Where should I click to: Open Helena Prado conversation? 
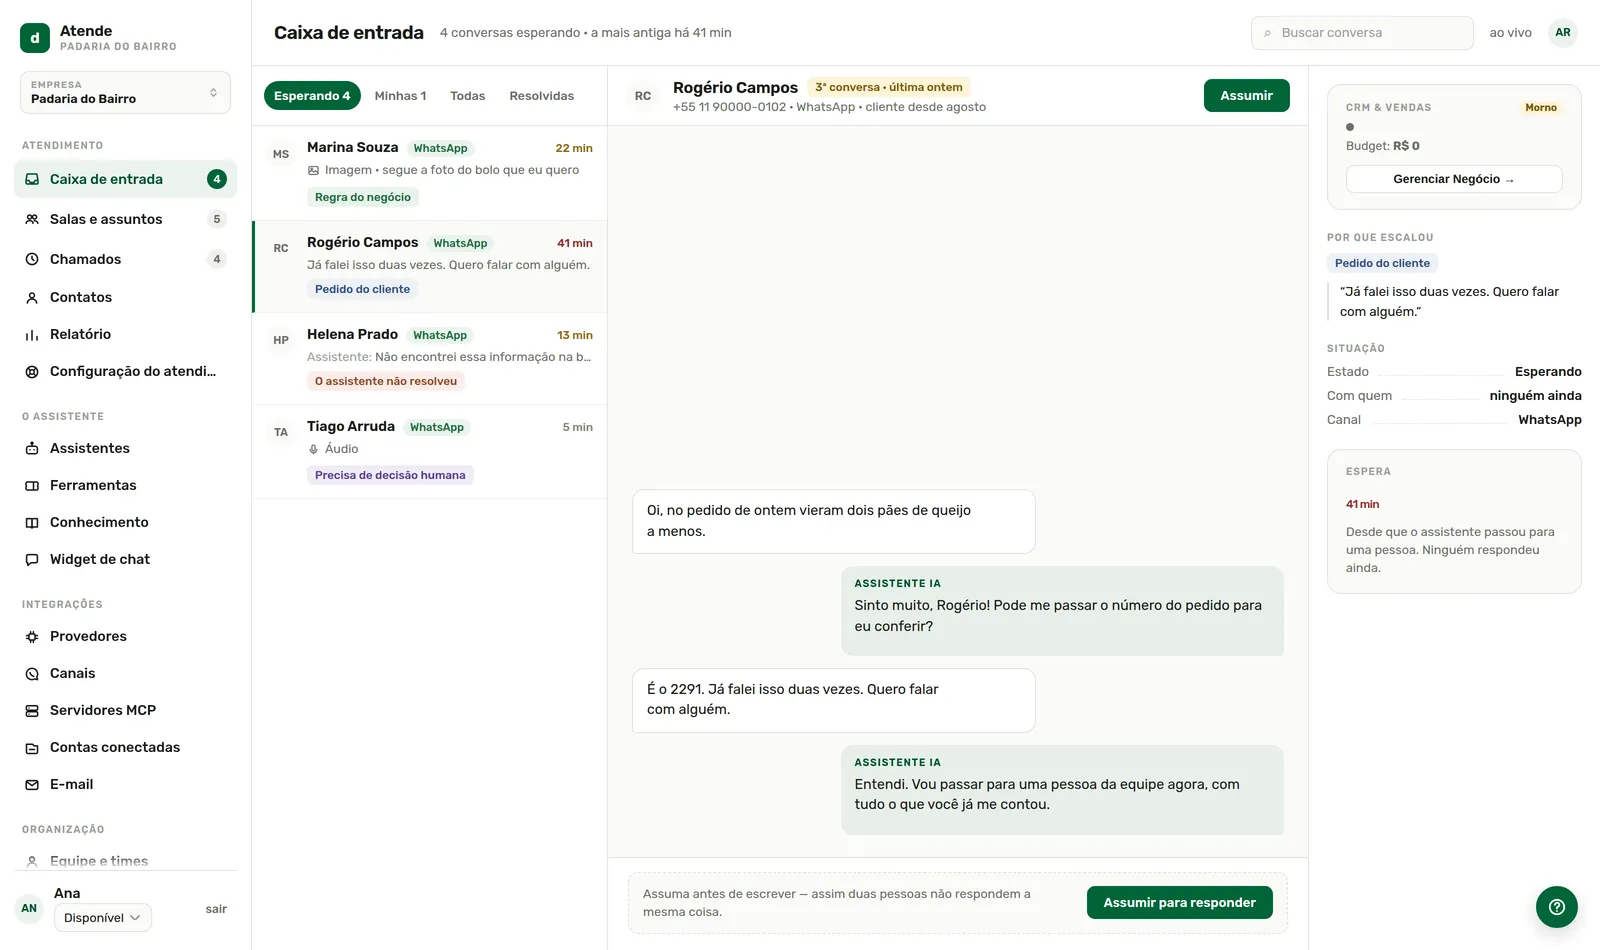point(430,359)
